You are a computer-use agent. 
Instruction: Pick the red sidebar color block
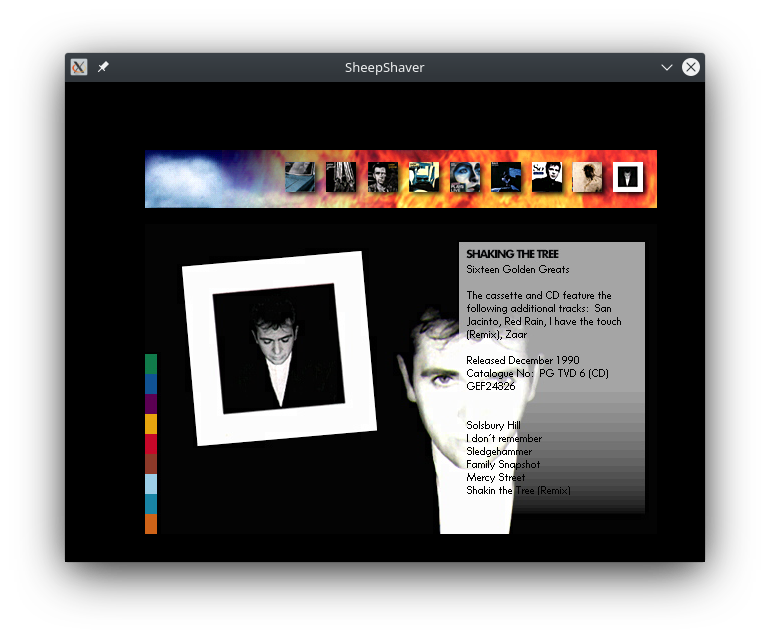click(x=151, y=444)
